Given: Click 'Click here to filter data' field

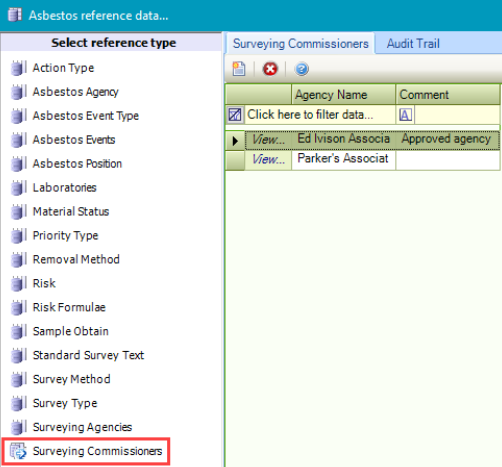Looking at the screenshot, I should (x=320, y=115).
